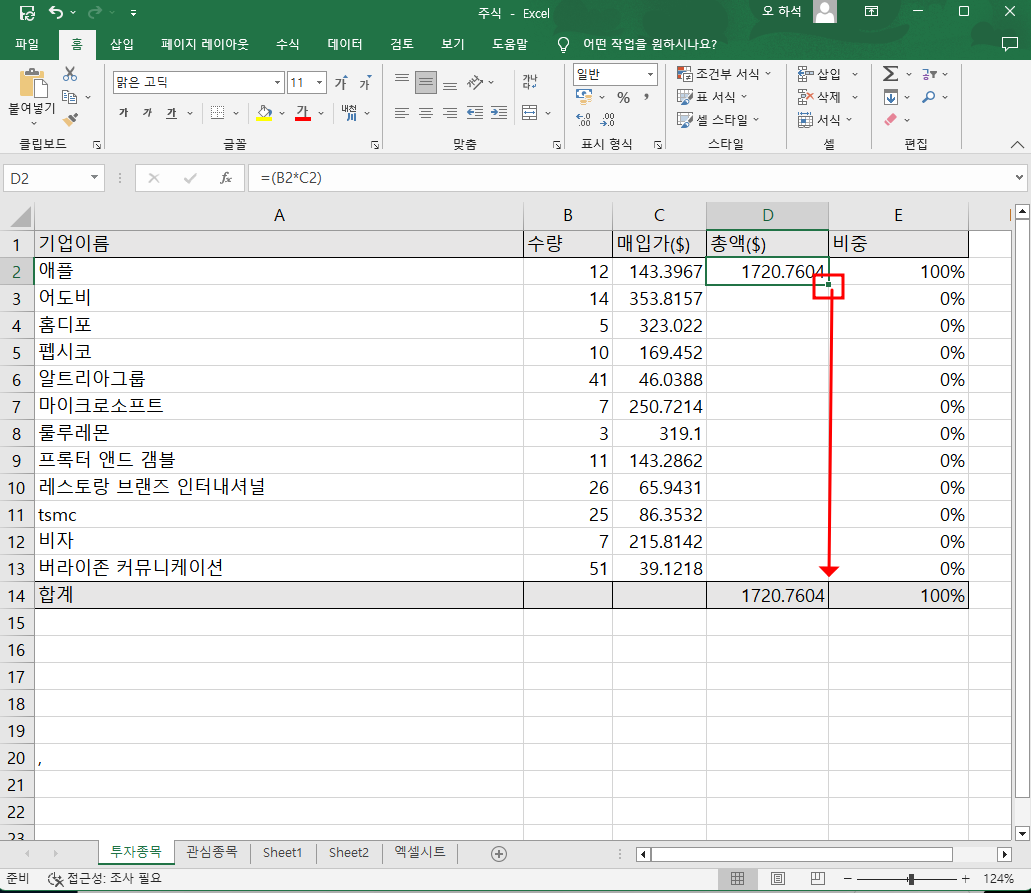Open the 엑셀시트 sheet tab
Image resolution: width=1031 pixels, height=893 pixels.
(420, 852)
